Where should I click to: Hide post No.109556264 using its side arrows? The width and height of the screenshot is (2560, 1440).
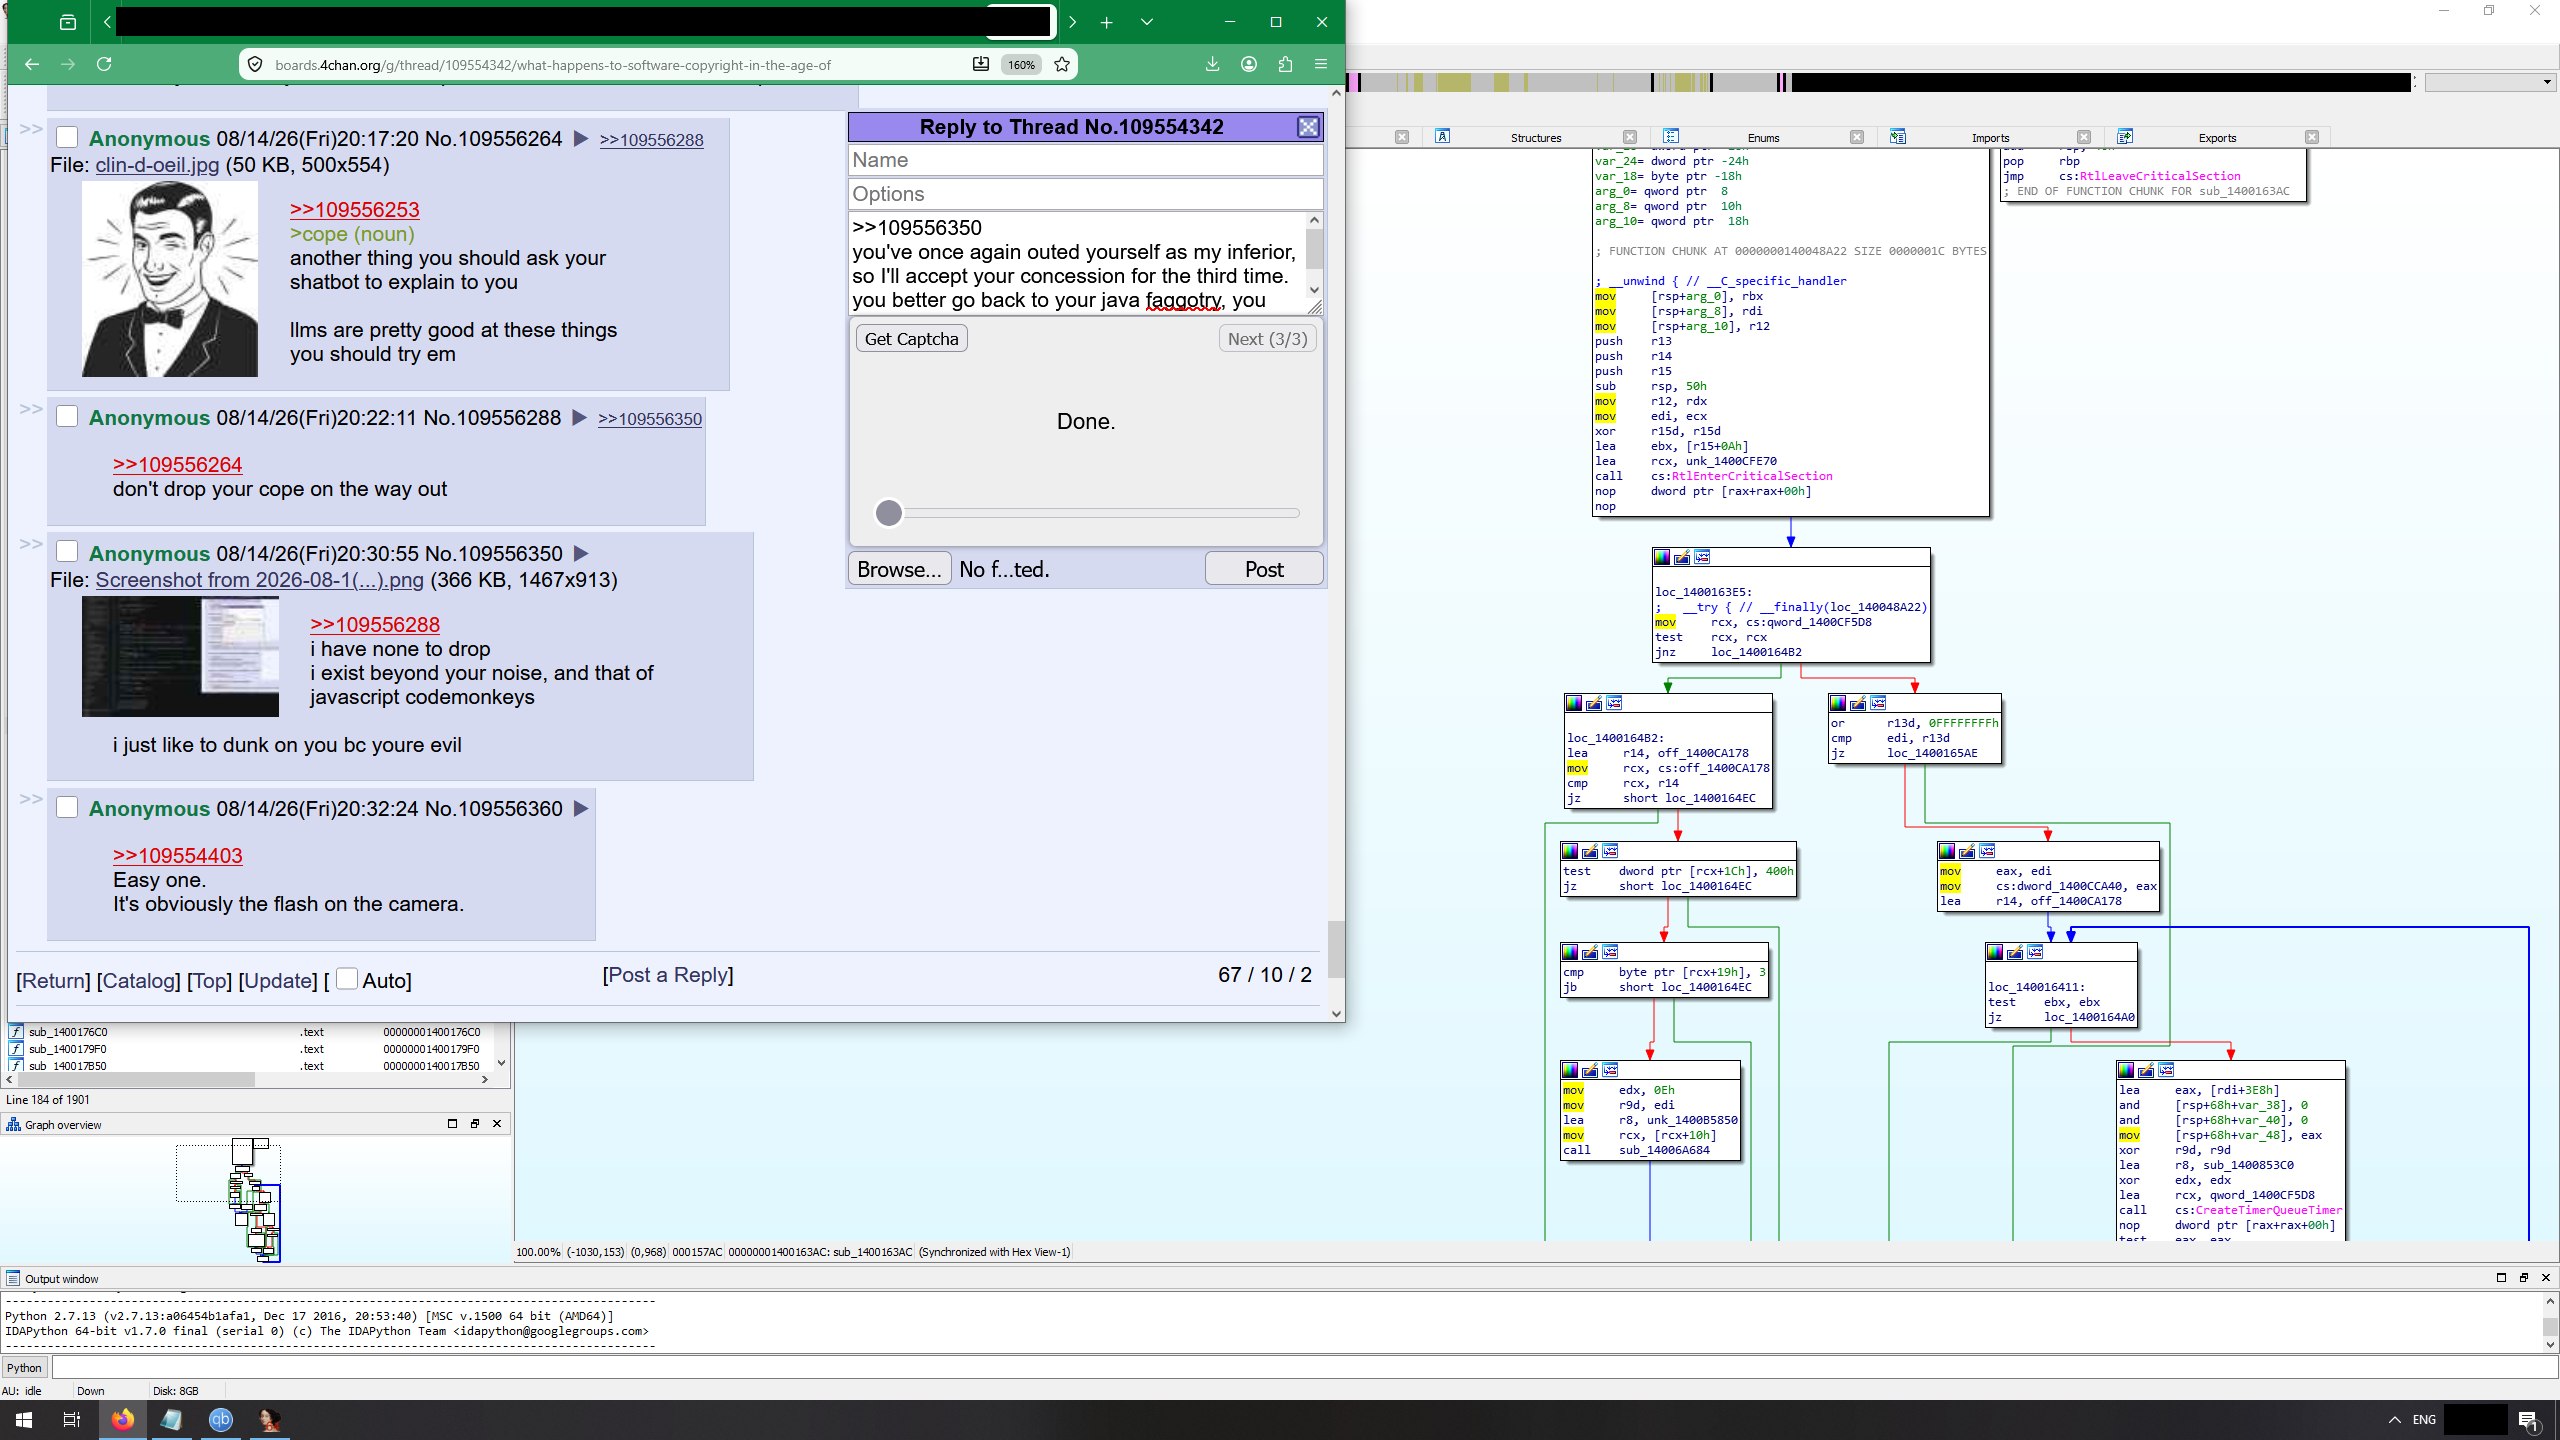pos(31,129)
